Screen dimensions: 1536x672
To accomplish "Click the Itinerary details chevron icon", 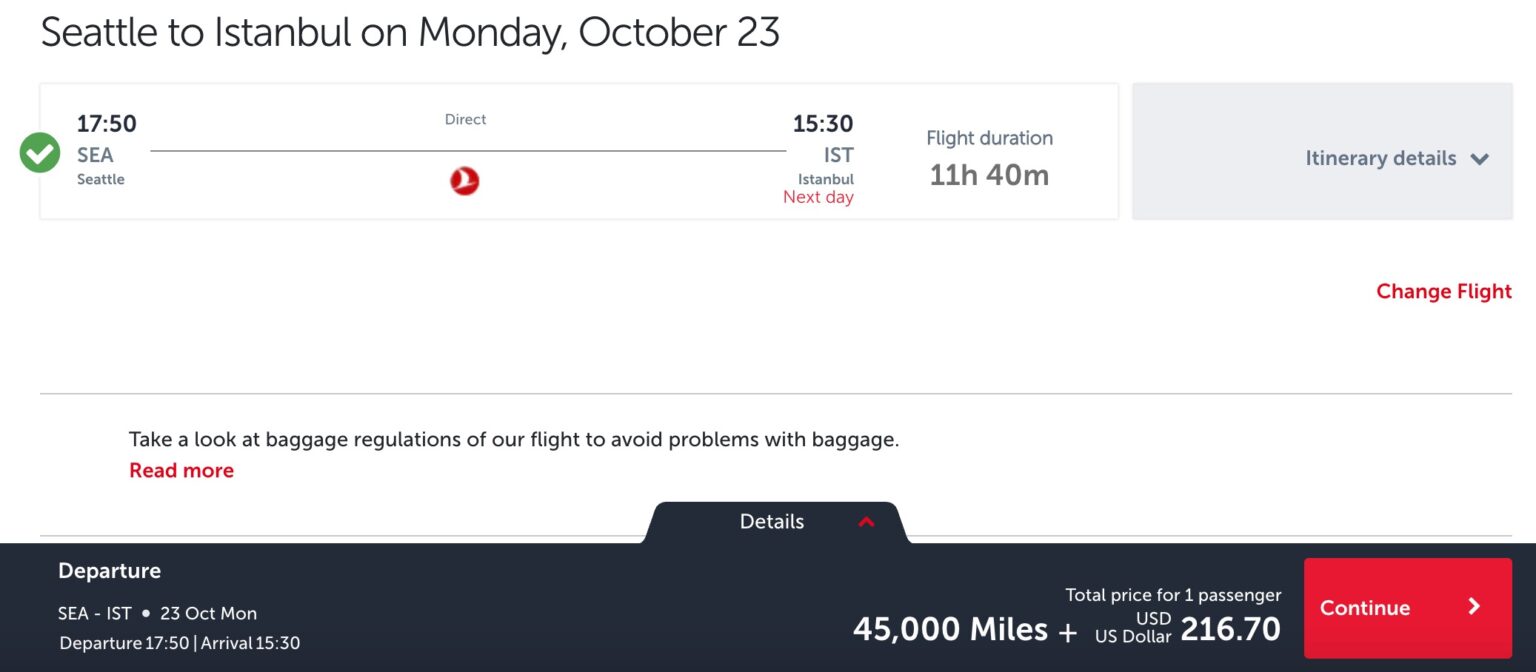I will click(1481, 159).
